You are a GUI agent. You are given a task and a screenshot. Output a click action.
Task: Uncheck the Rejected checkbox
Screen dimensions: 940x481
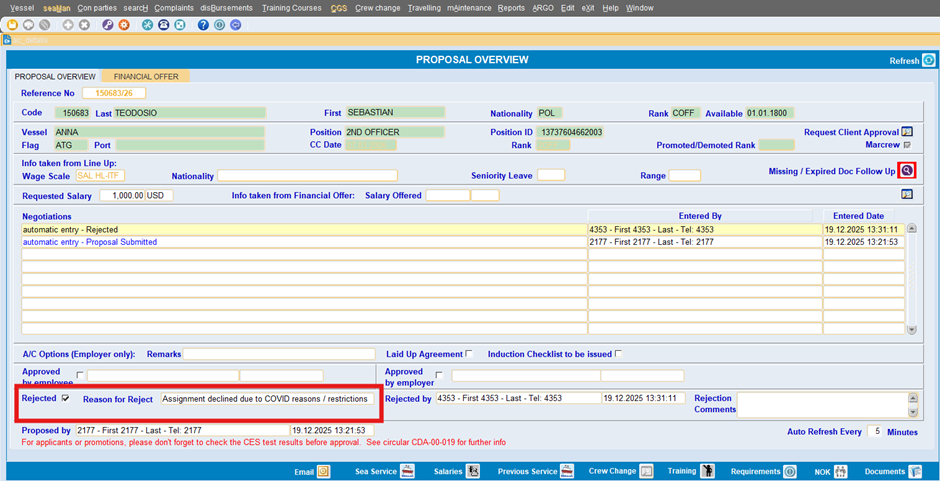point(66,398)
